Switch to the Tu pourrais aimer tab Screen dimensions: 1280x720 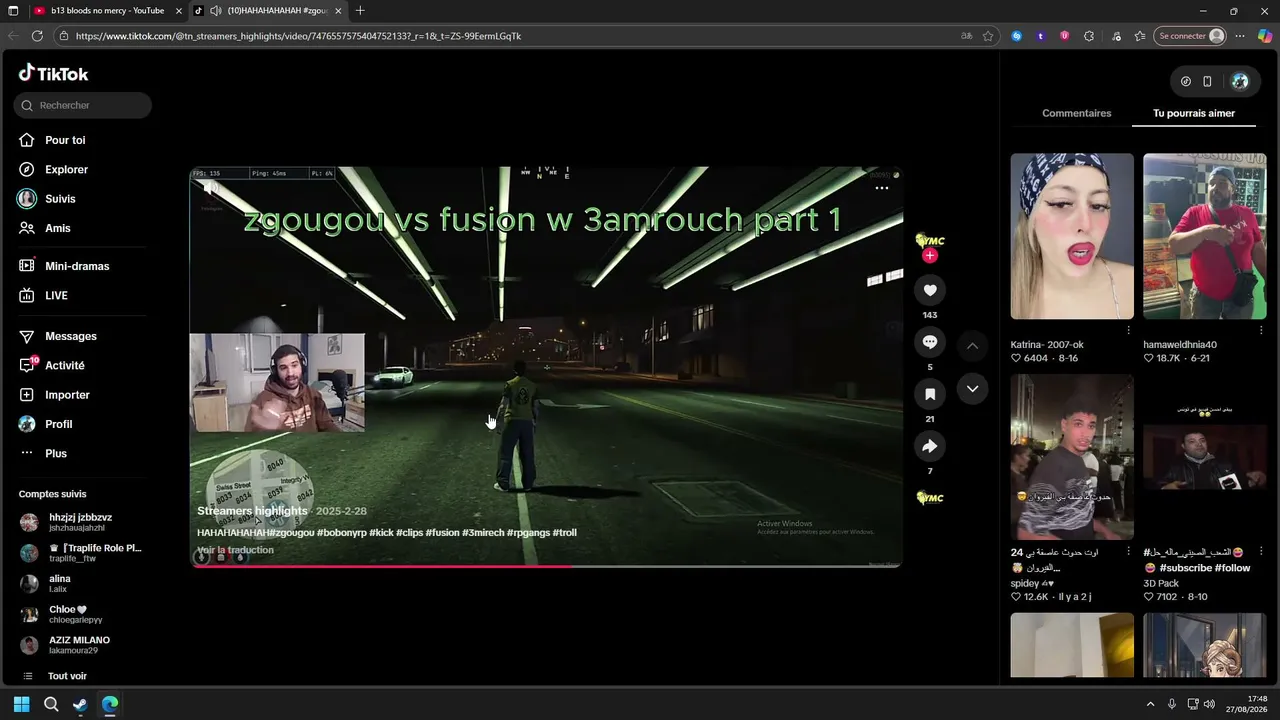coord(1194,113)
